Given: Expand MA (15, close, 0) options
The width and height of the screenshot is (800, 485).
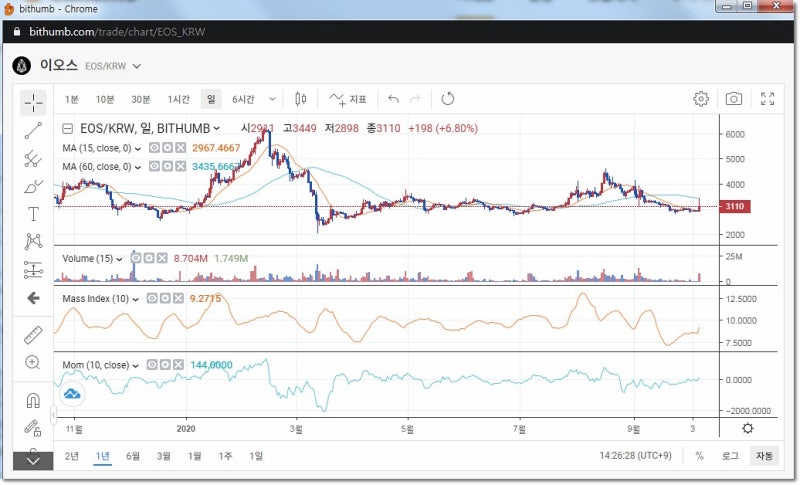Looking at the screenshot, I should (138, 149).
